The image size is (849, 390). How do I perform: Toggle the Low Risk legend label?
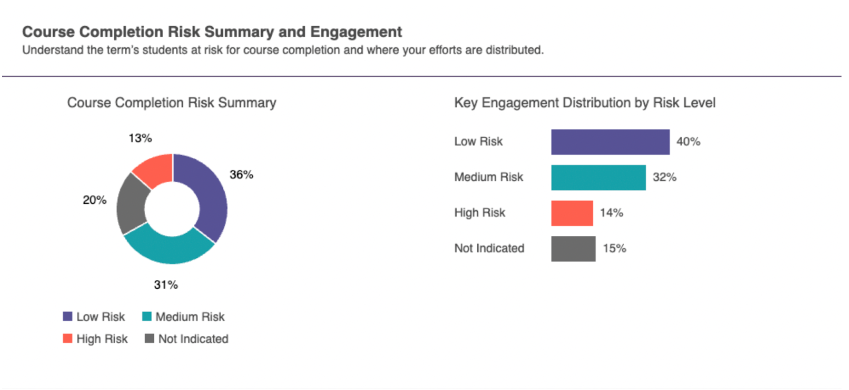point(101,317)
